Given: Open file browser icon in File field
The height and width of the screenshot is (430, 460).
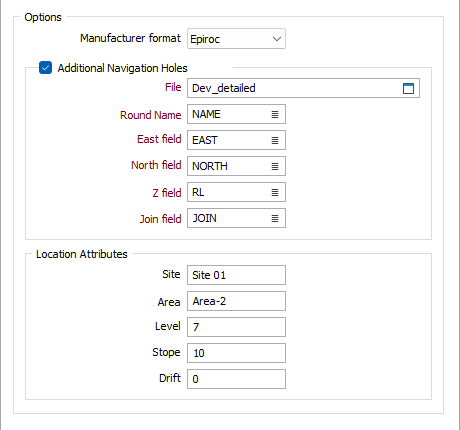Looking at the screenshot, I should pos(408,88).
